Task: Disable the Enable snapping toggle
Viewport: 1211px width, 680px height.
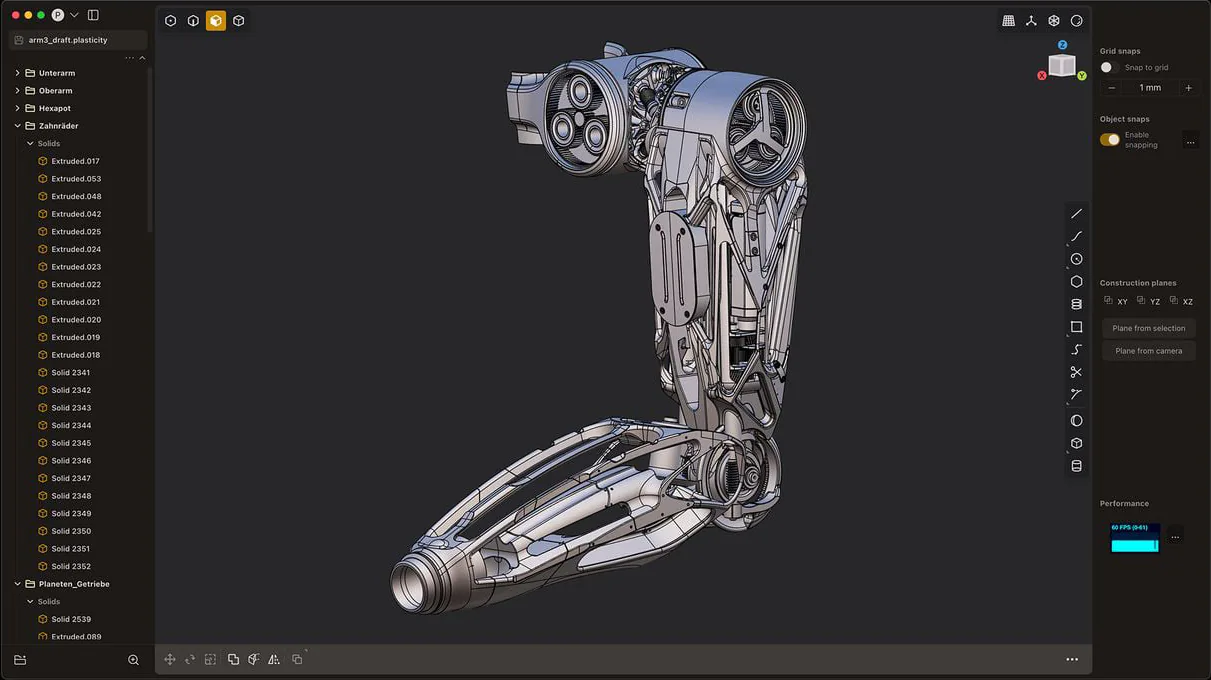Action: (1110, 139)
